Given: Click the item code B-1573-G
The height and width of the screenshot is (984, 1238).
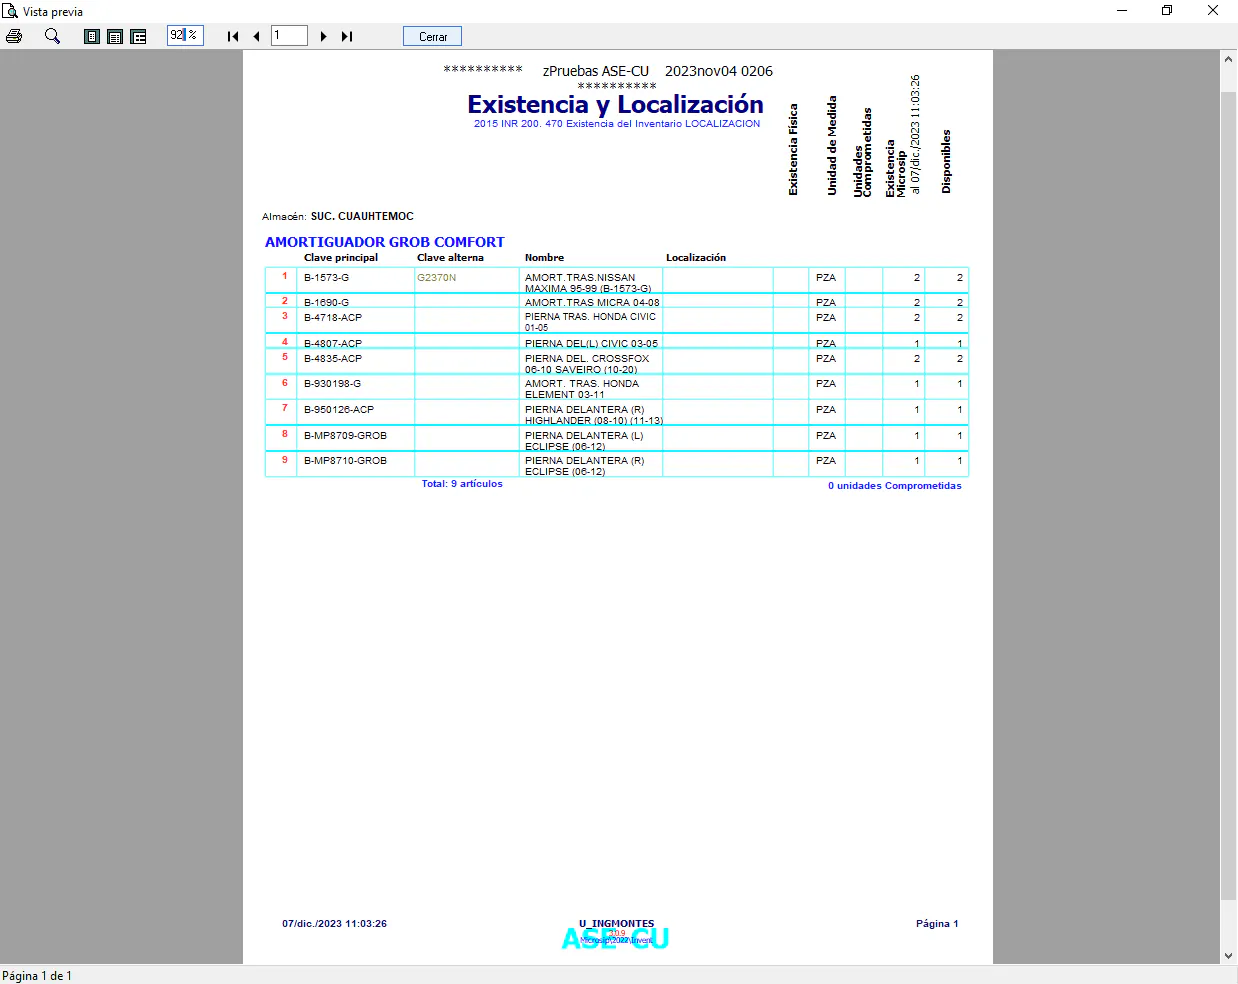Looking at the screenshot, I should pos(327,278).
